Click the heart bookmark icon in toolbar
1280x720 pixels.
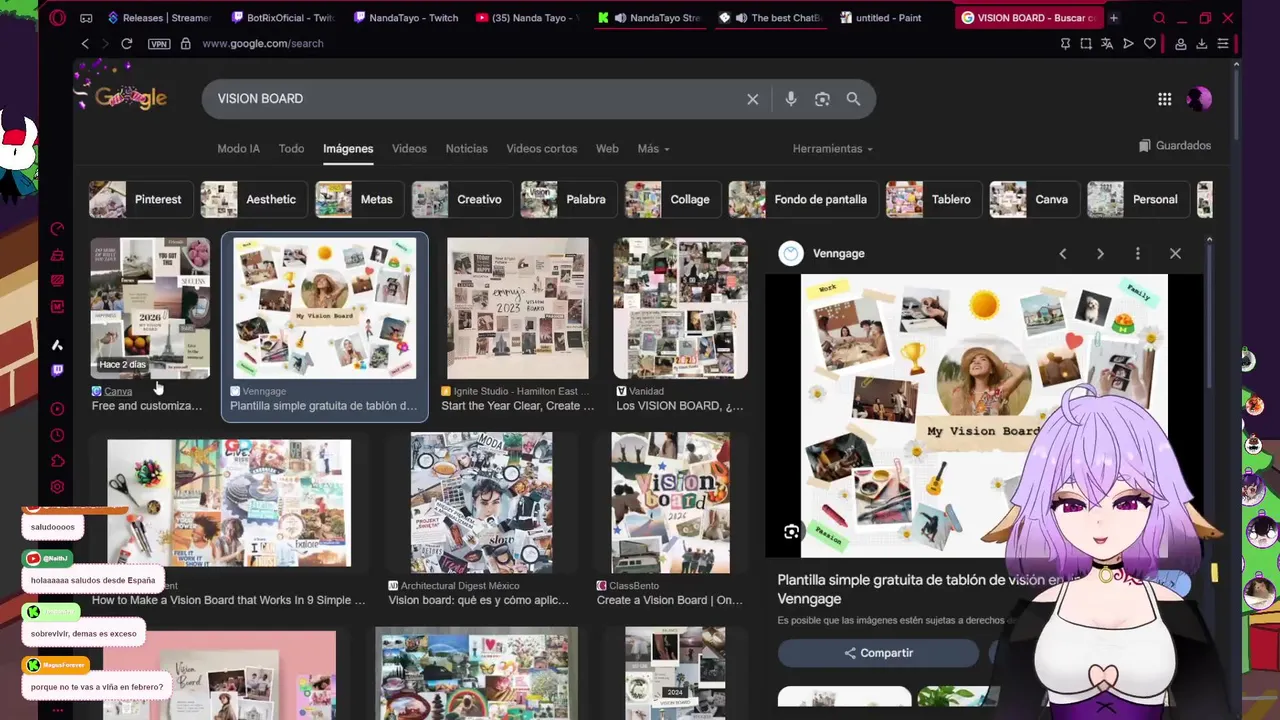pyautogui.click(x=1150, y=44)
